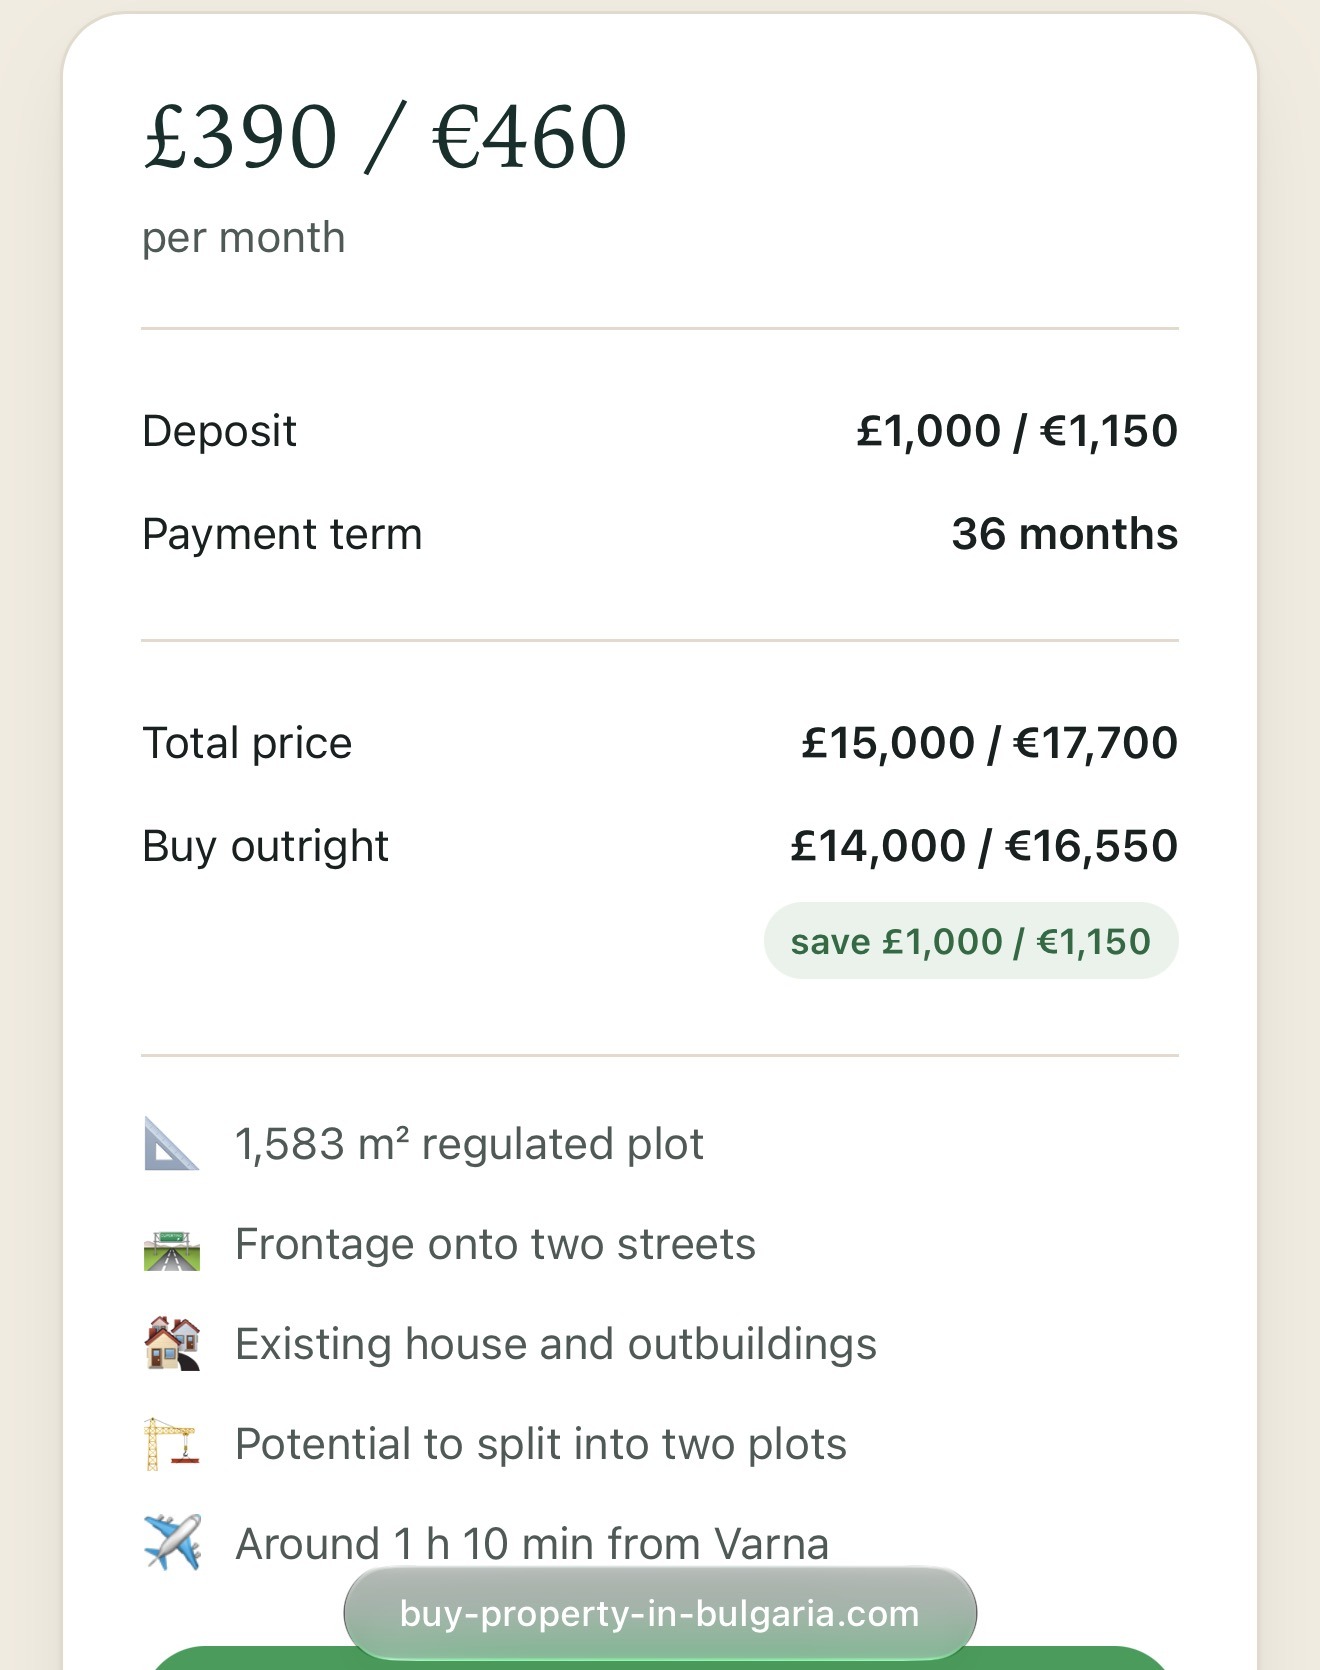Screen dimensions: 1320x1670
Task: Tap the Existing house and outbuildings feature
Action: (556, 1344)
